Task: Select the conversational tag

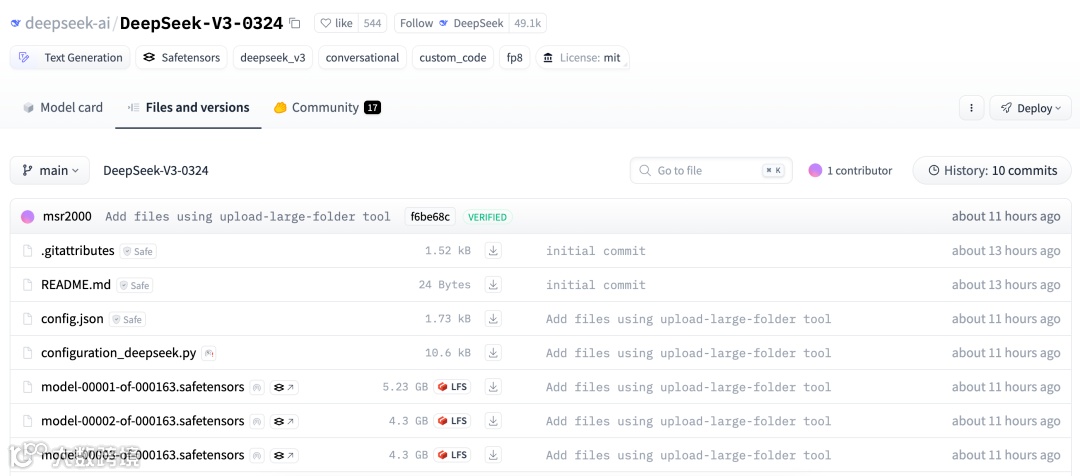Action: [362, 58]
